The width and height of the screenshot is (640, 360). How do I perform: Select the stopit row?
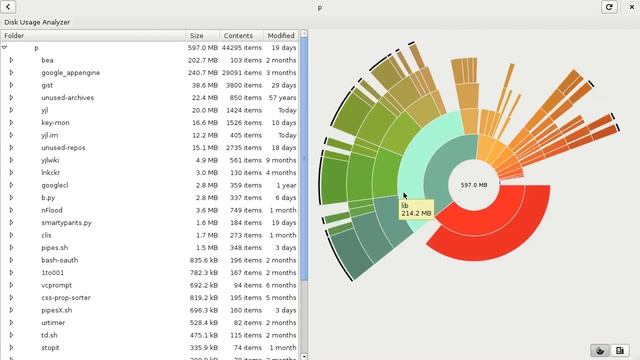(149, 348)
